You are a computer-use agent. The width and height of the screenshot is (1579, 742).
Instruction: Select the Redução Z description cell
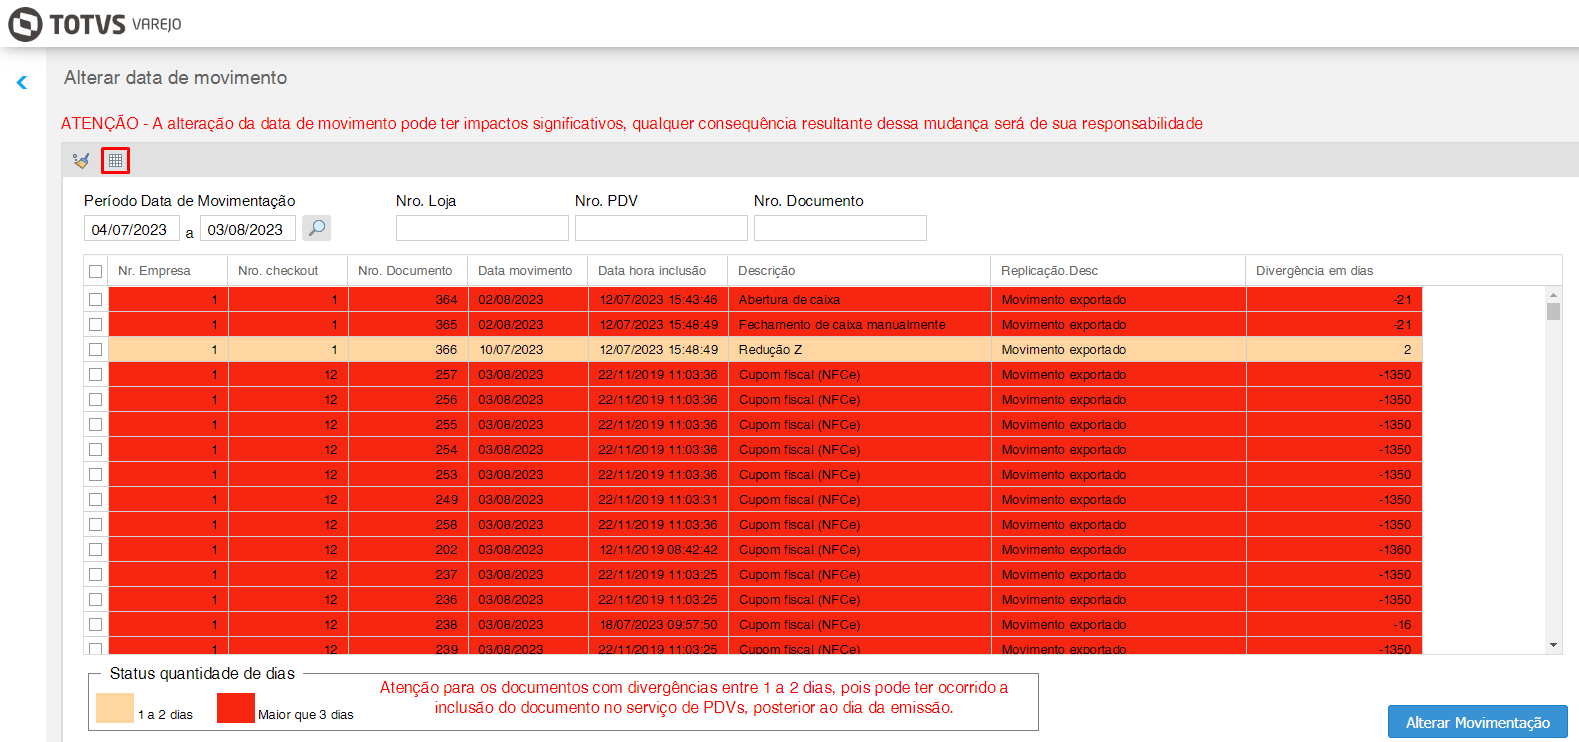click(859, 349)
